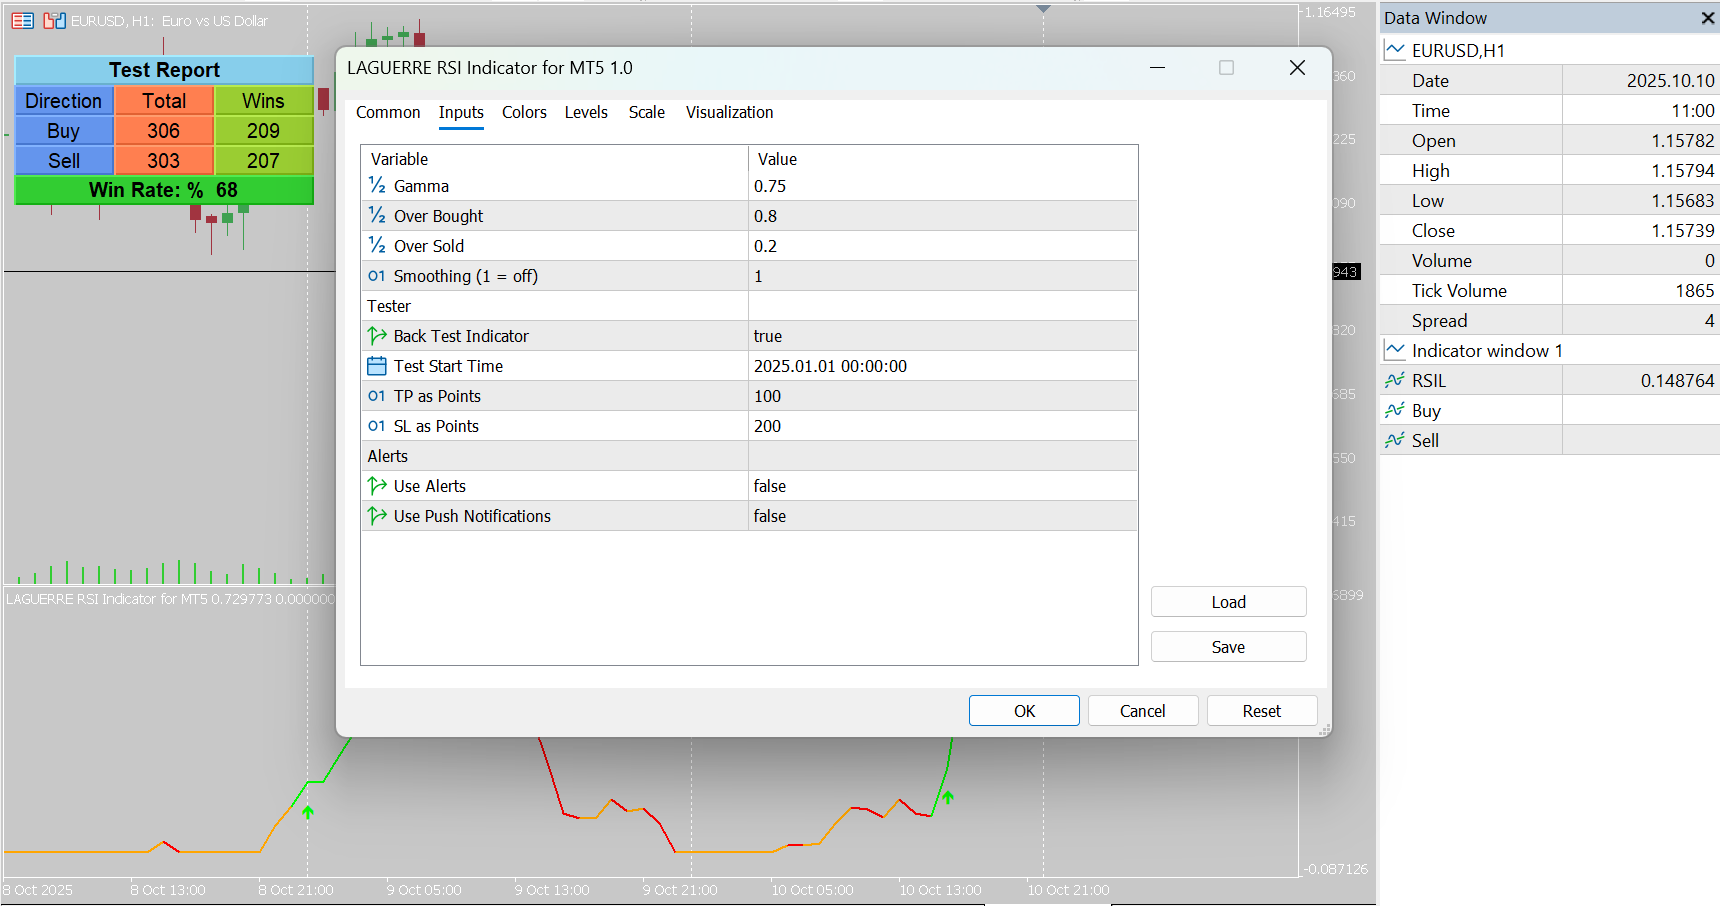Viewport: 1720px width, 906px height.
Task: Click the Back Test Indicator boolean icon
Action: 377,336
